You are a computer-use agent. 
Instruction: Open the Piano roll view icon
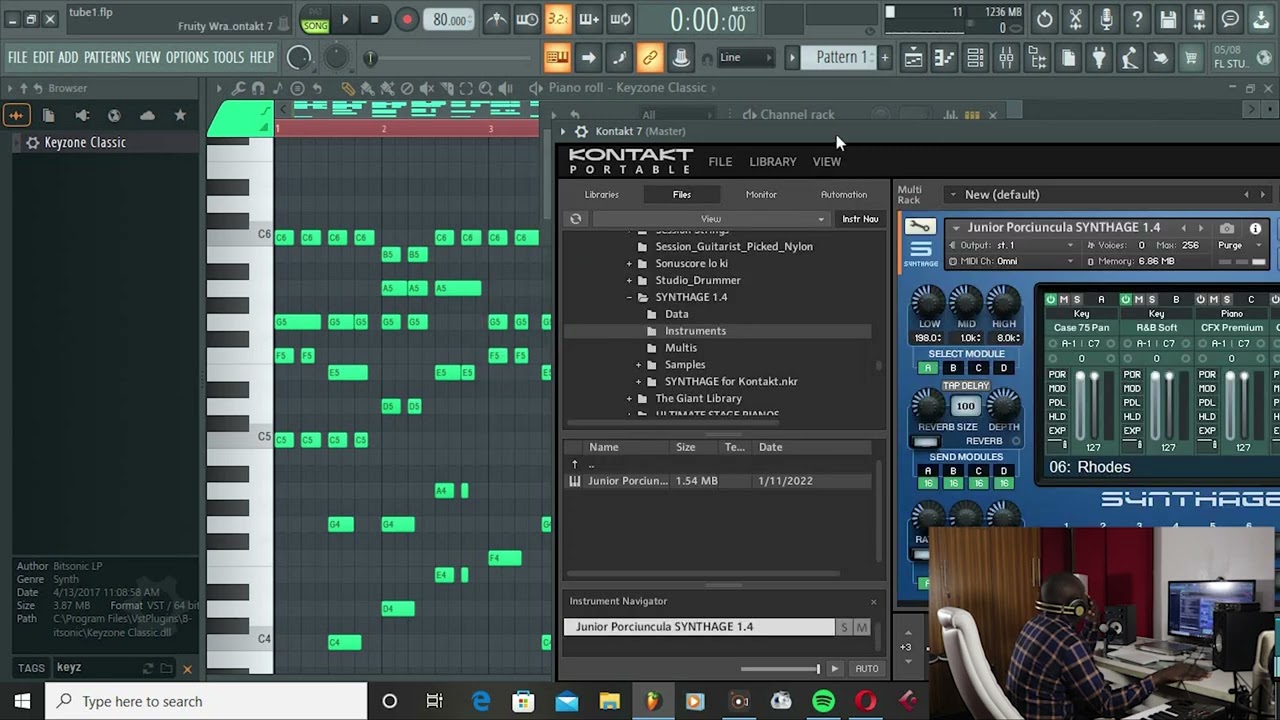[944, 58]
